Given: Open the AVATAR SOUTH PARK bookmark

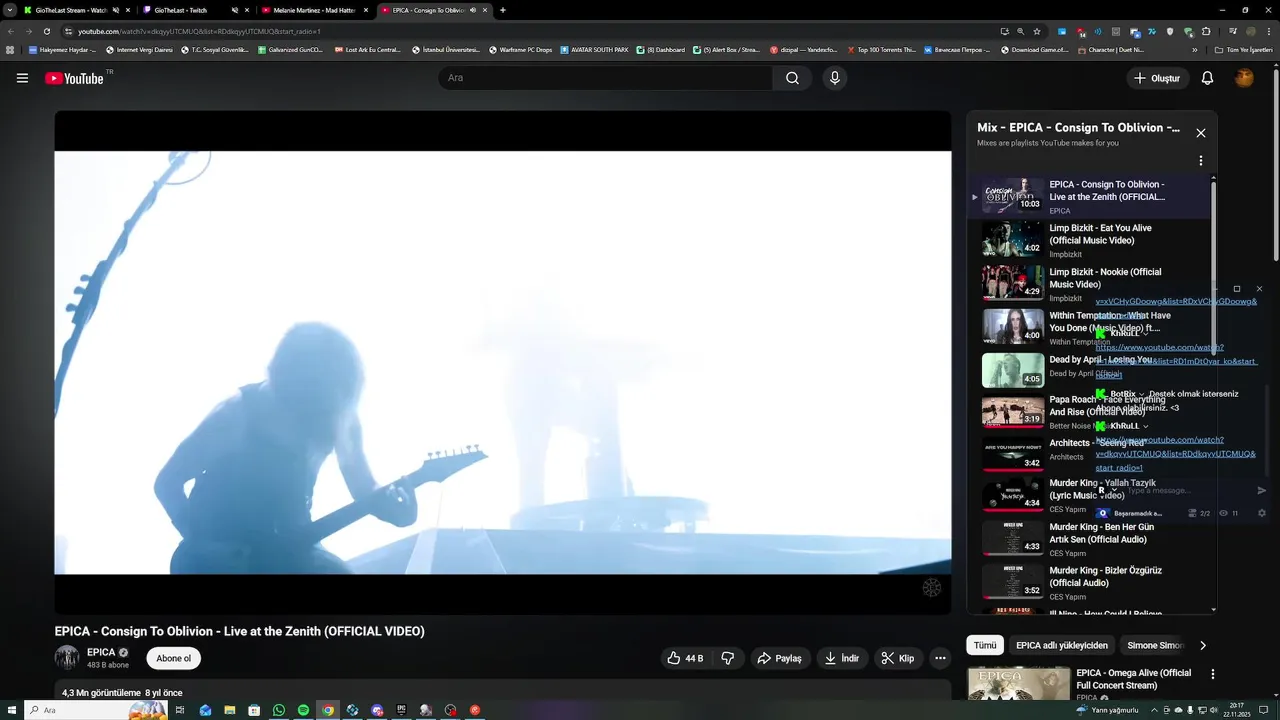Looking at the screenshot, I should click(x=594, y=49).
